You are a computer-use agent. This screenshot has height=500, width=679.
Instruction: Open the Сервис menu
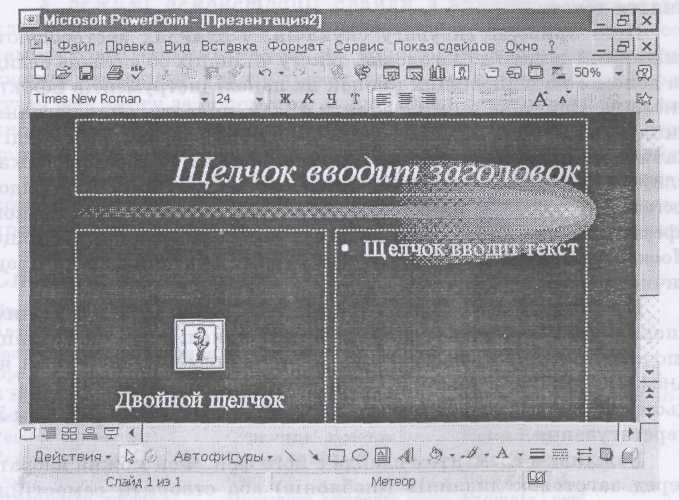click(x=359, y=46)
